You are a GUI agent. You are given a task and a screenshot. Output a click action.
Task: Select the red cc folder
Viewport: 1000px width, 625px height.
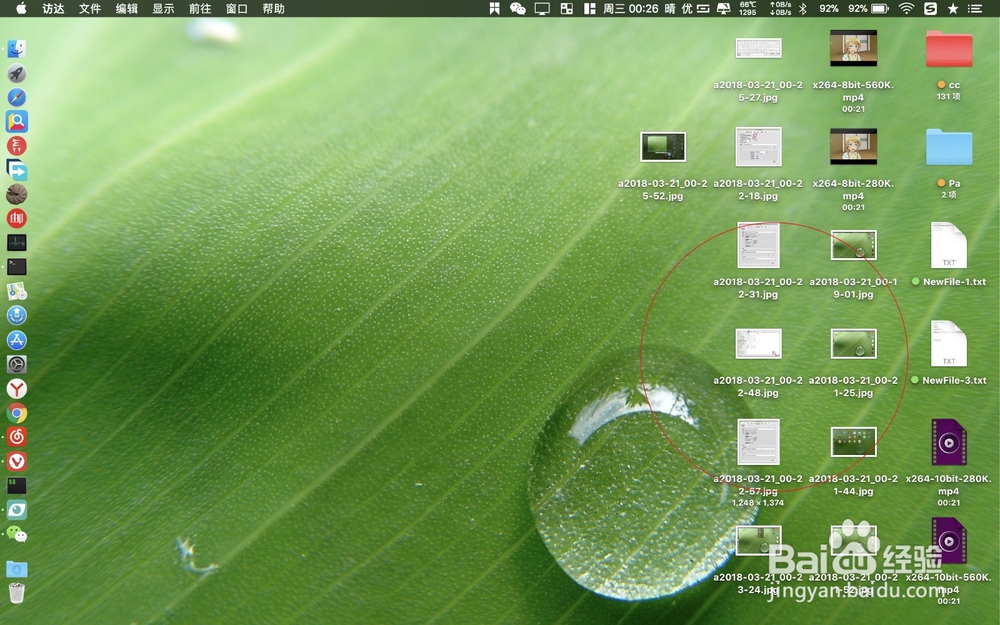[x=949, y=48]
